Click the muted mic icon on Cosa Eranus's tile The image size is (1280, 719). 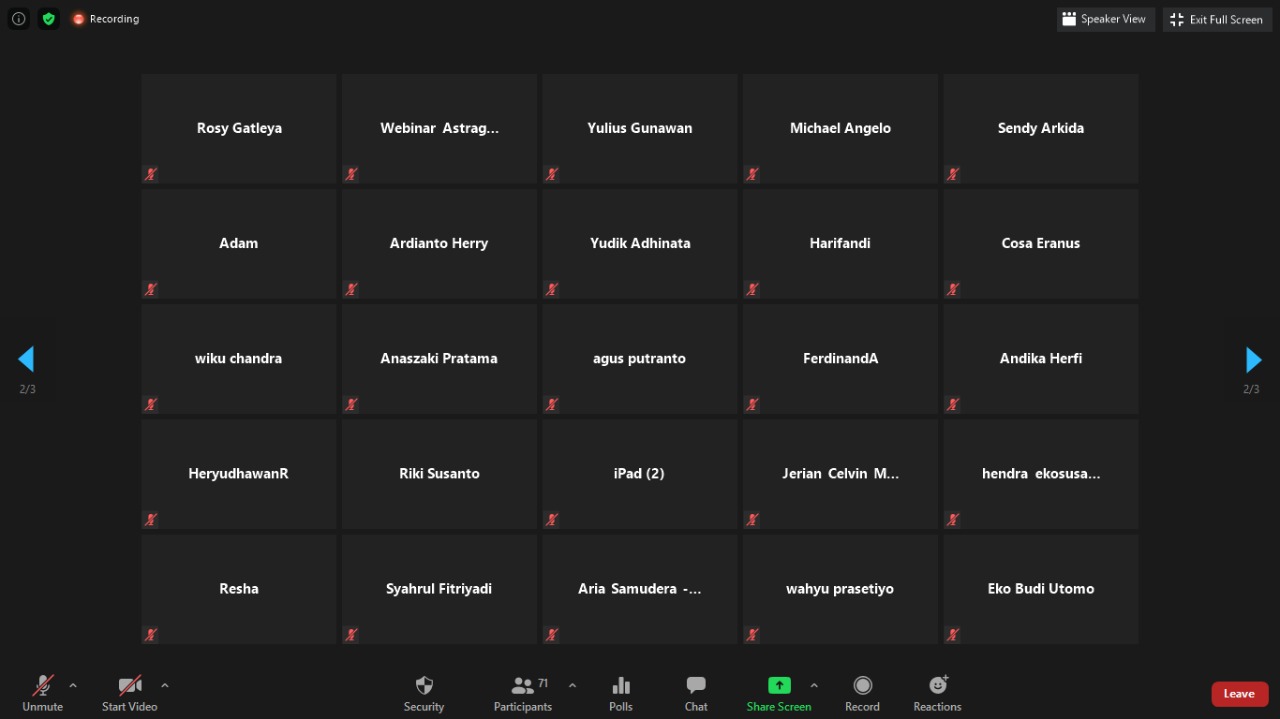[x=953, y=289]
